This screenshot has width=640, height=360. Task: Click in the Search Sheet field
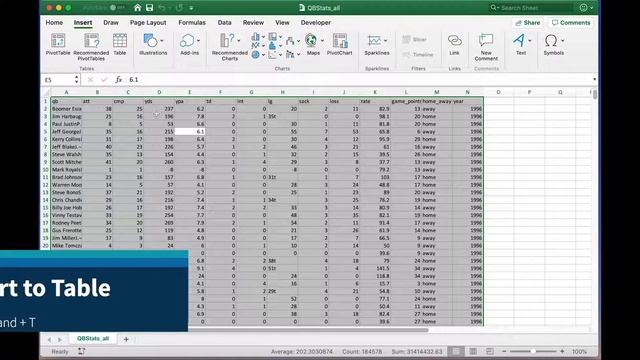531,8
